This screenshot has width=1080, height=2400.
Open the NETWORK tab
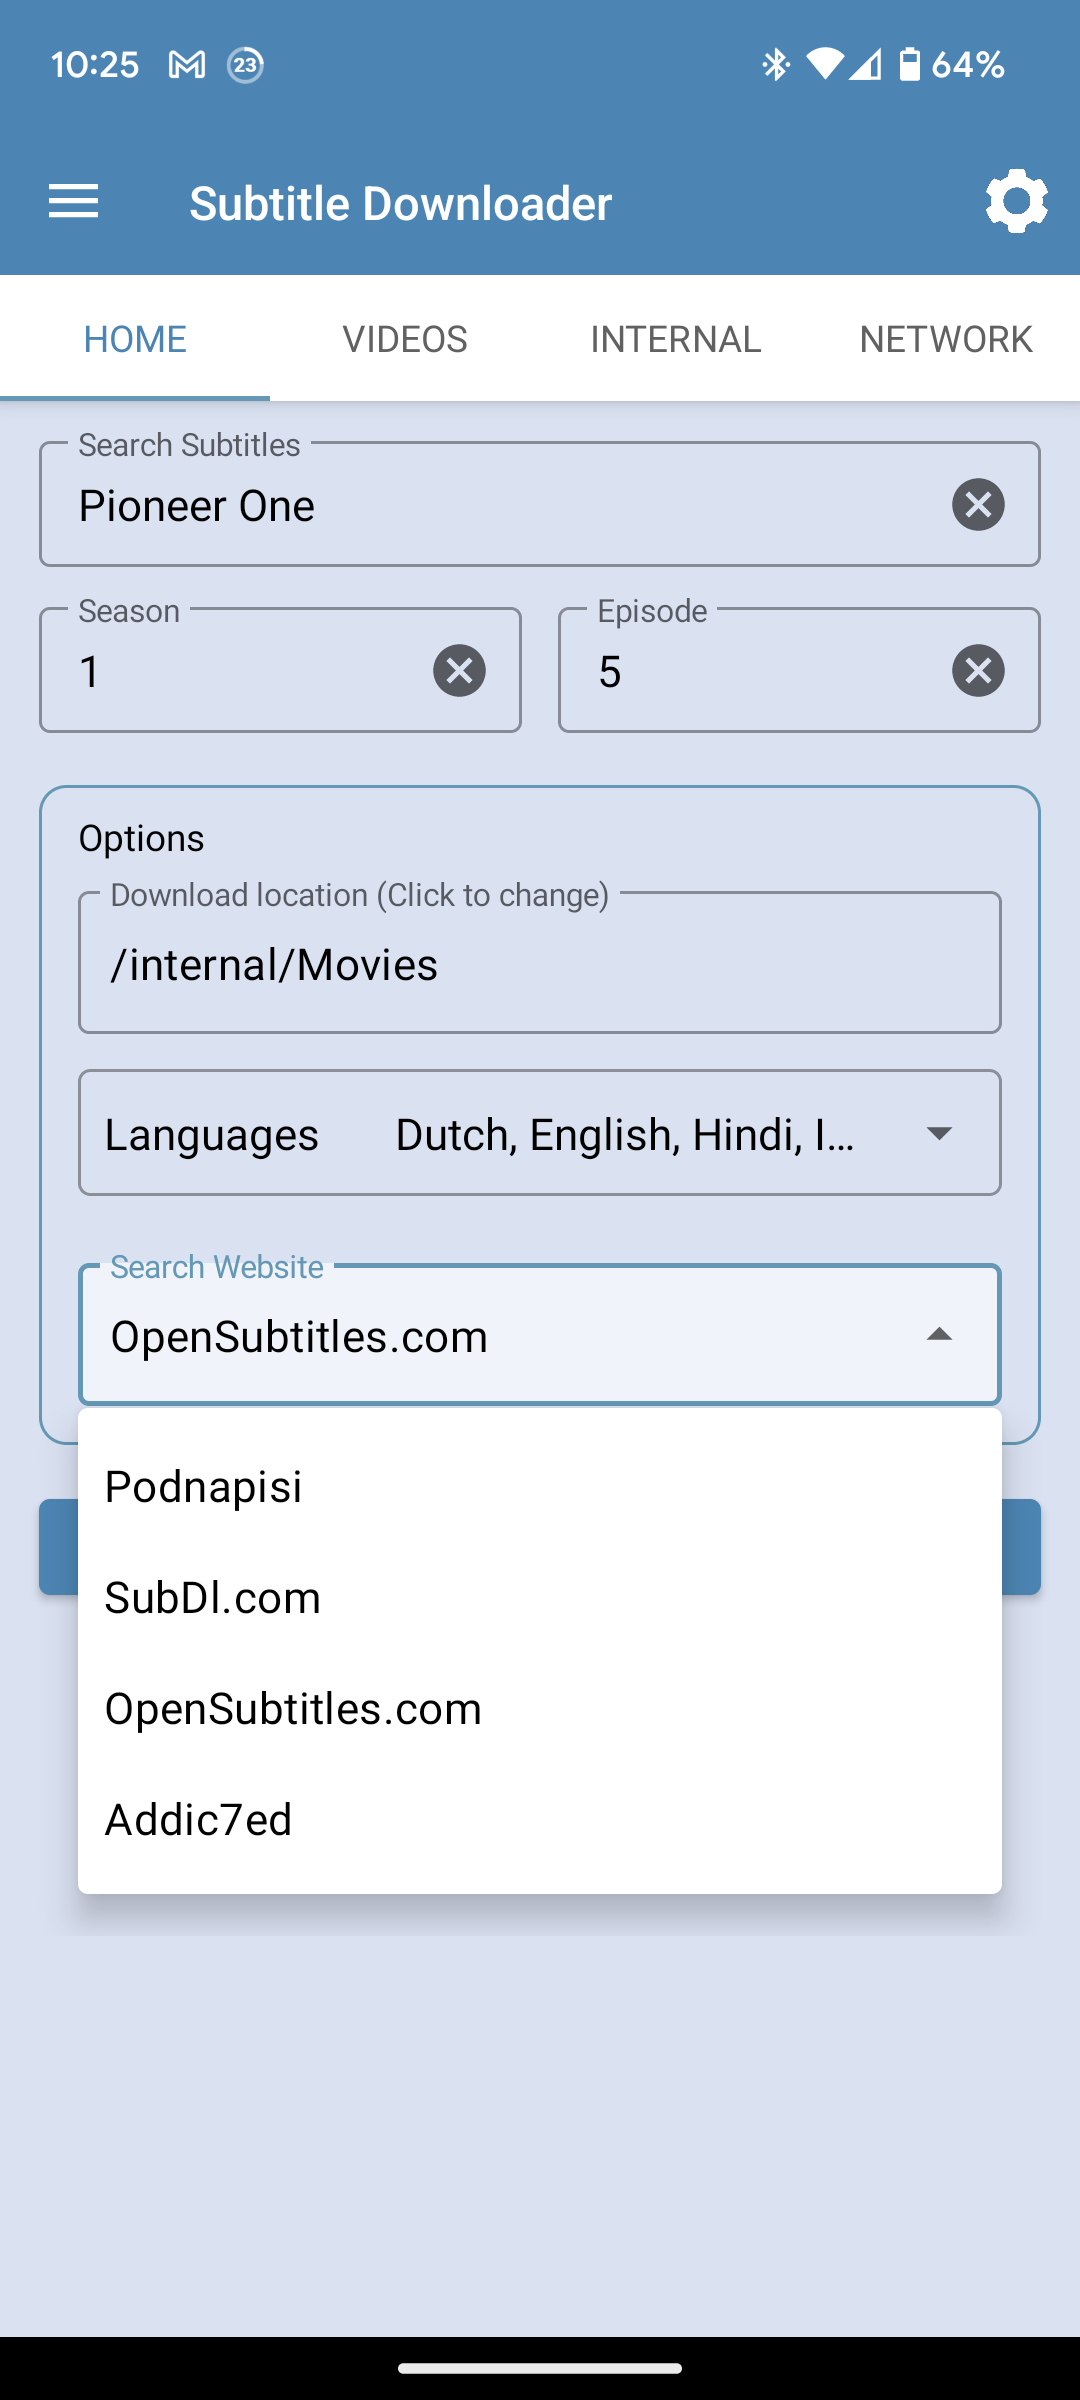click(x=945, y=339)
